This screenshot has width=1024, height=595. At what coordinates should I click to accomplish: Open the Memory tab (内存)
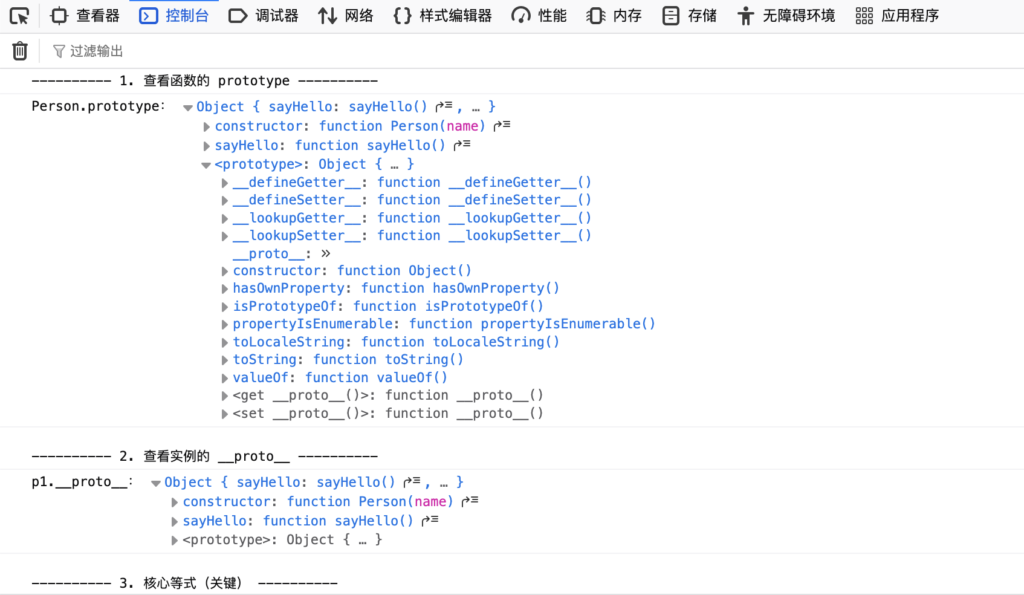click(x=614, y=15)
